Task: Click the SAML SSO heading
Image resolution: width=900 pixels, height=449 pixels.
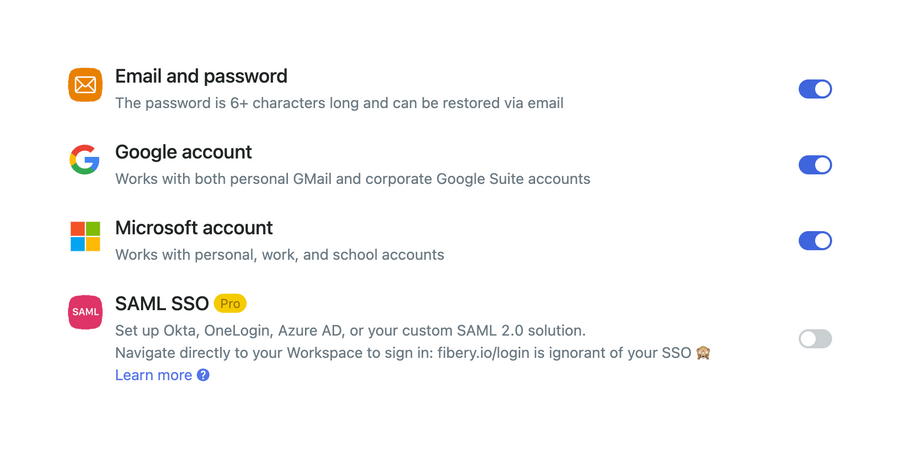Action: [x=162, y=304]
